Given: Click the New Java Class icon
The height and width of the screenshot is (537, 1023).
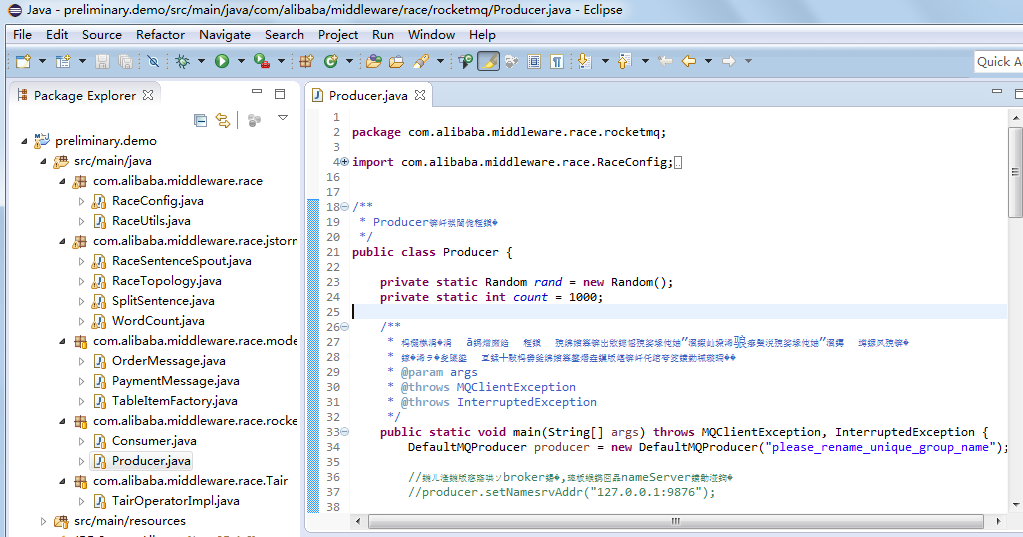Looking at the screenshot, I should [331, 61].
